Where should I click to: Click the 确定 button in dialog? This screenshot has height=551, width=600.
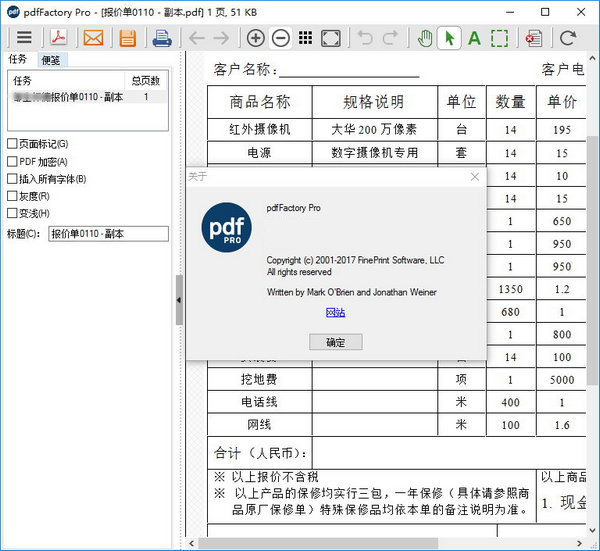pyautogui.click(x=336, y=342)
